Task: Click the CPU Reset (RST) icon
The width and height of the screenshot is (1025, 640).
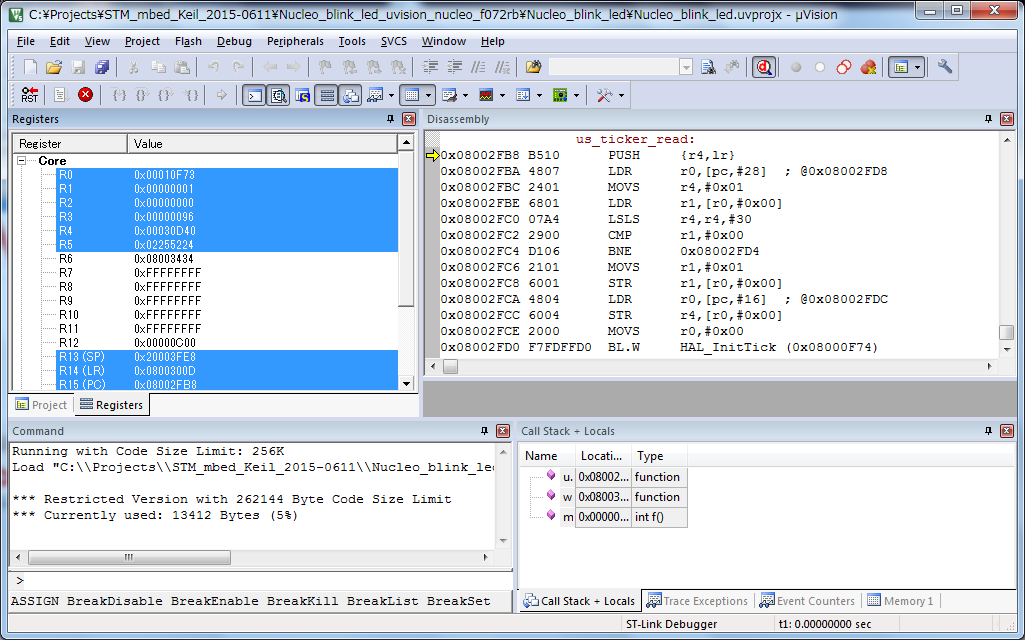Action: tap(29, 95)
